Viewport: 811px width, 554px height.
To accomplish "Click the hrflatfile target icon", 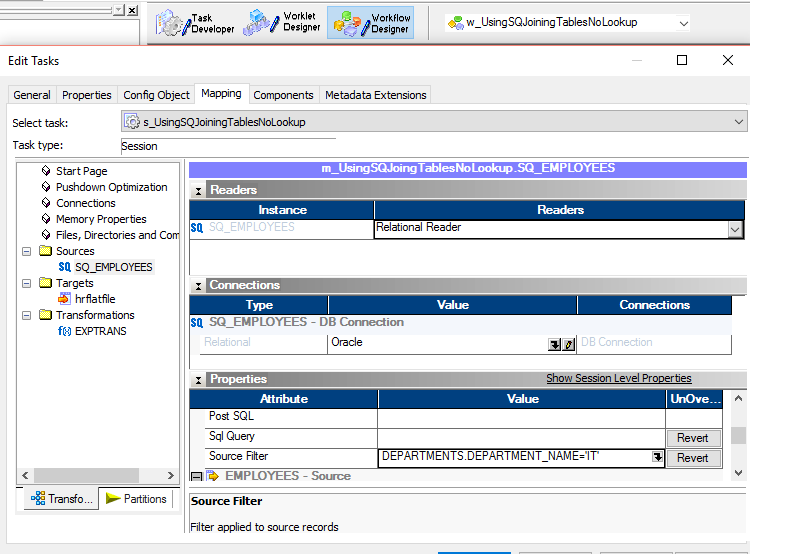I will click(x=64, y=299).
